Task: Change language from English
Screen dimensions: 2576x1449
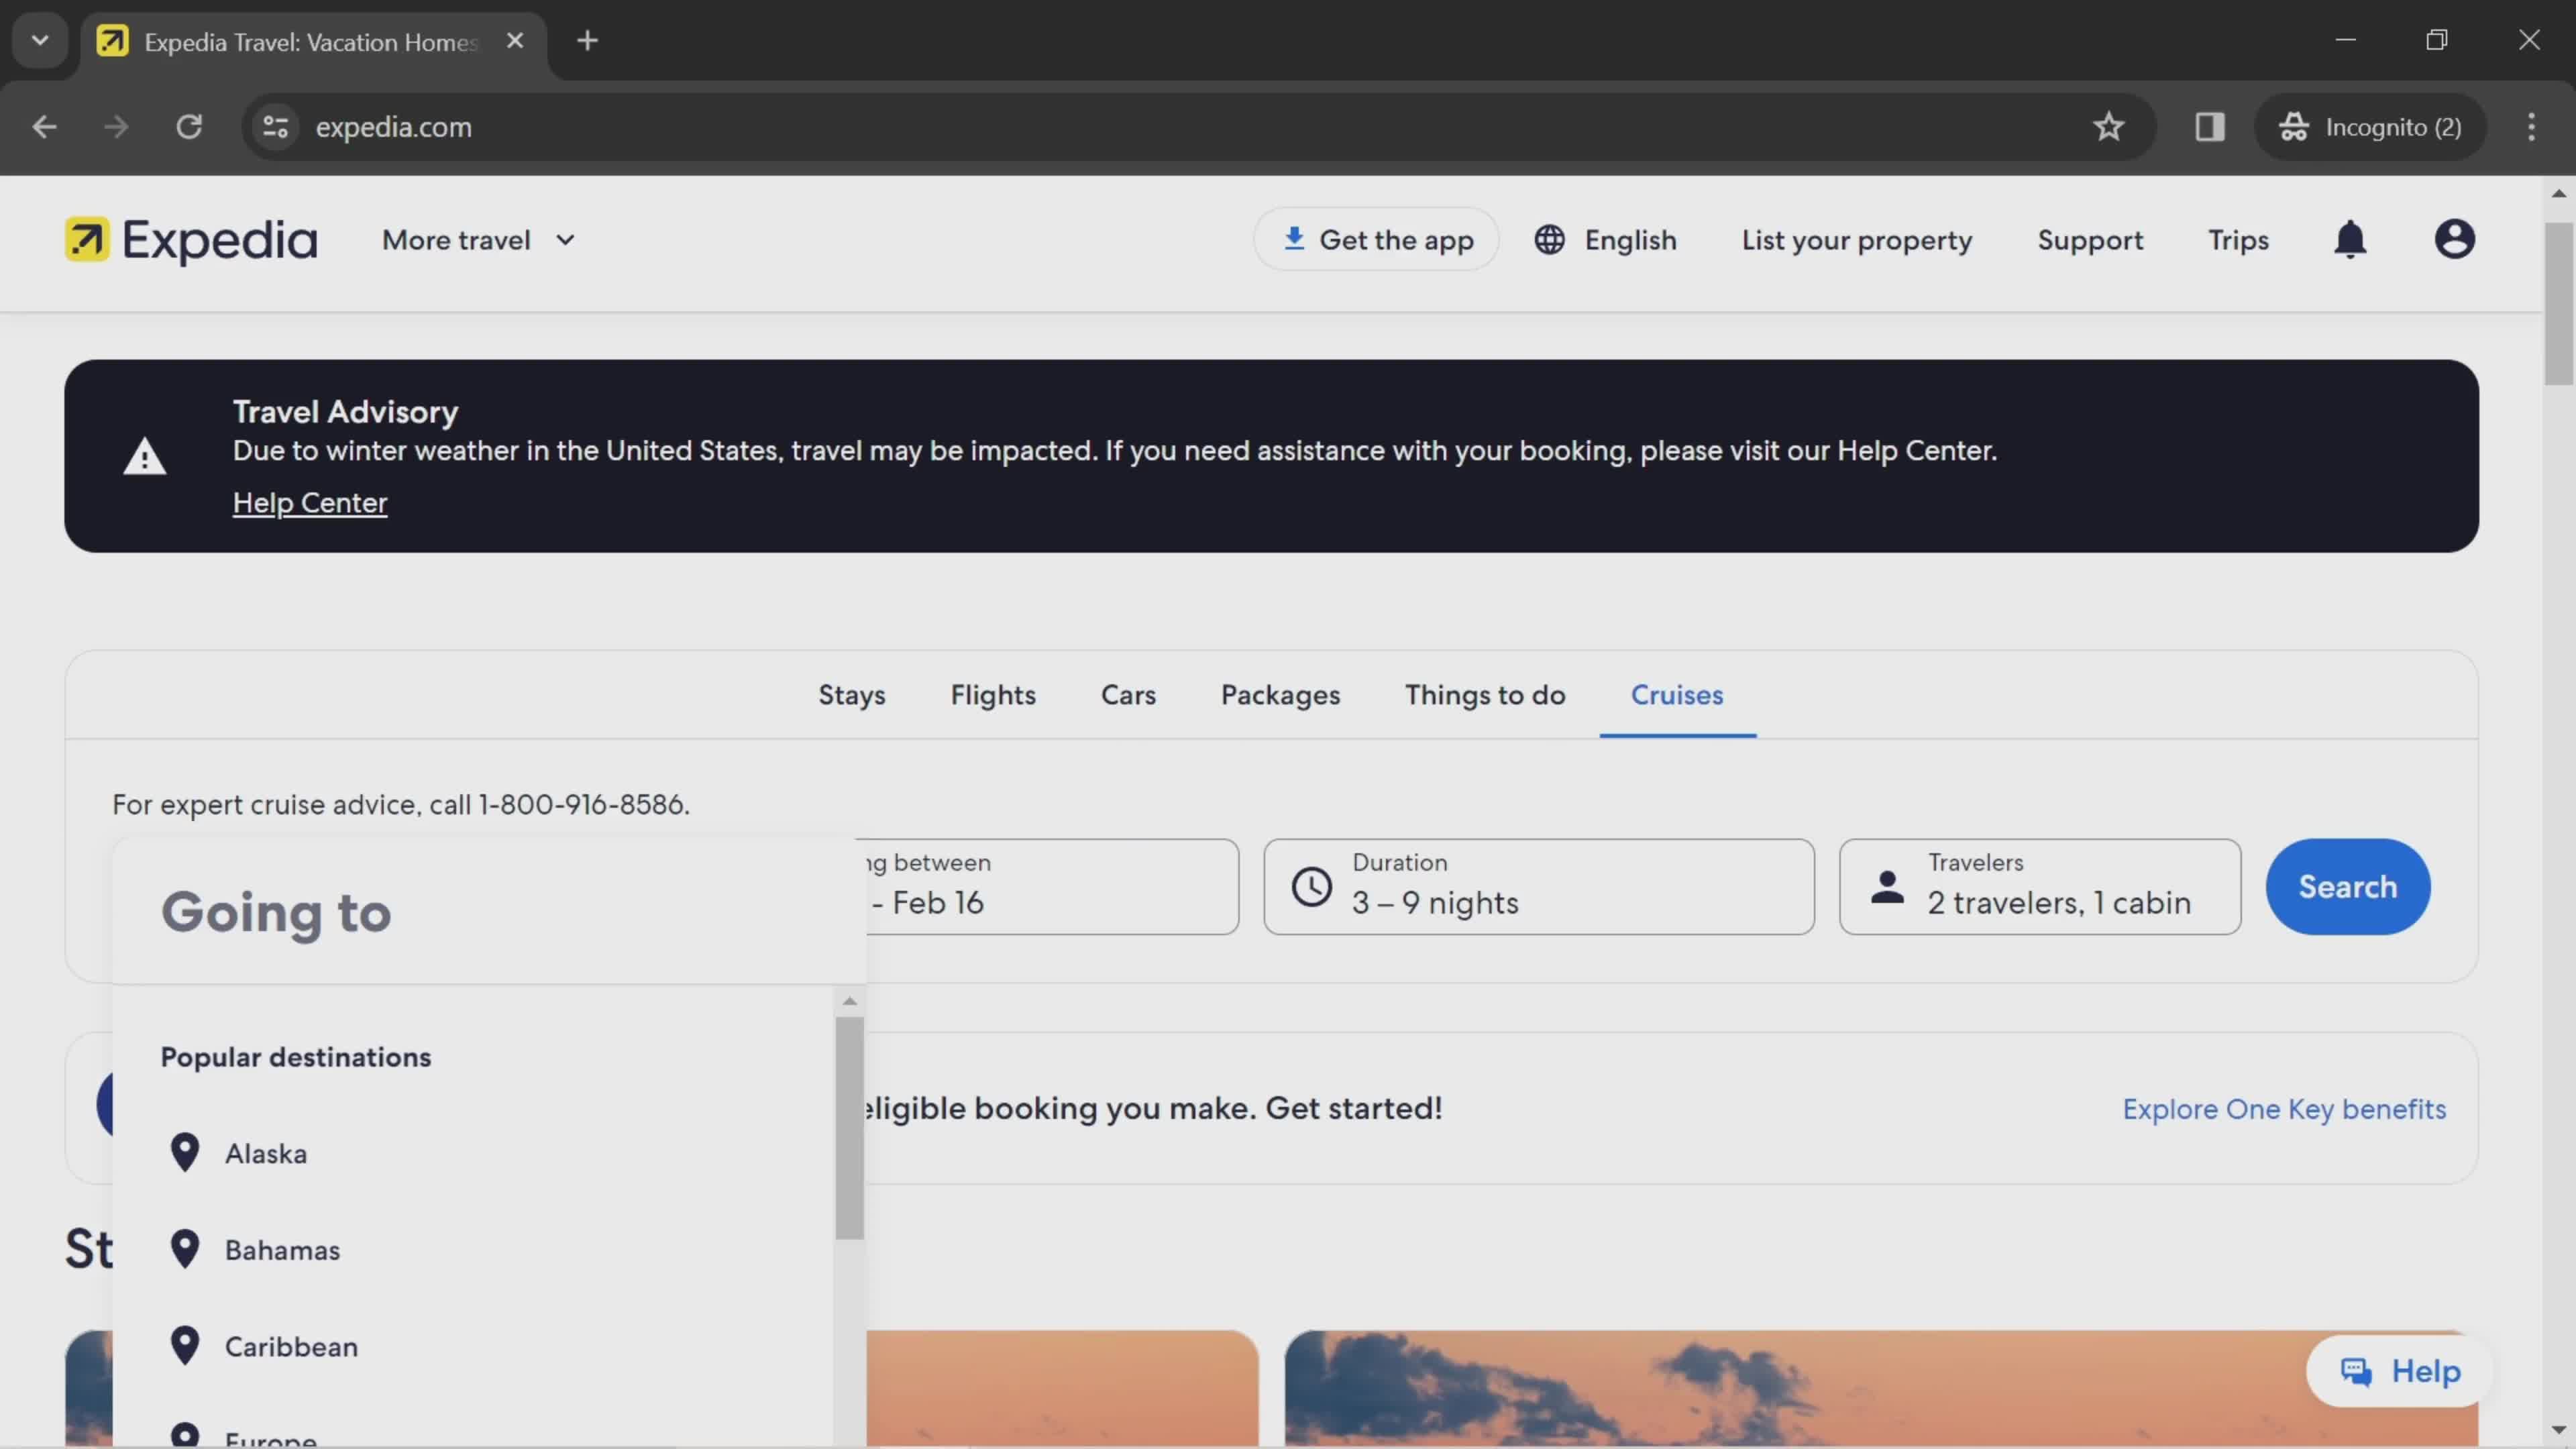Action: click(x=1605, y=240)
